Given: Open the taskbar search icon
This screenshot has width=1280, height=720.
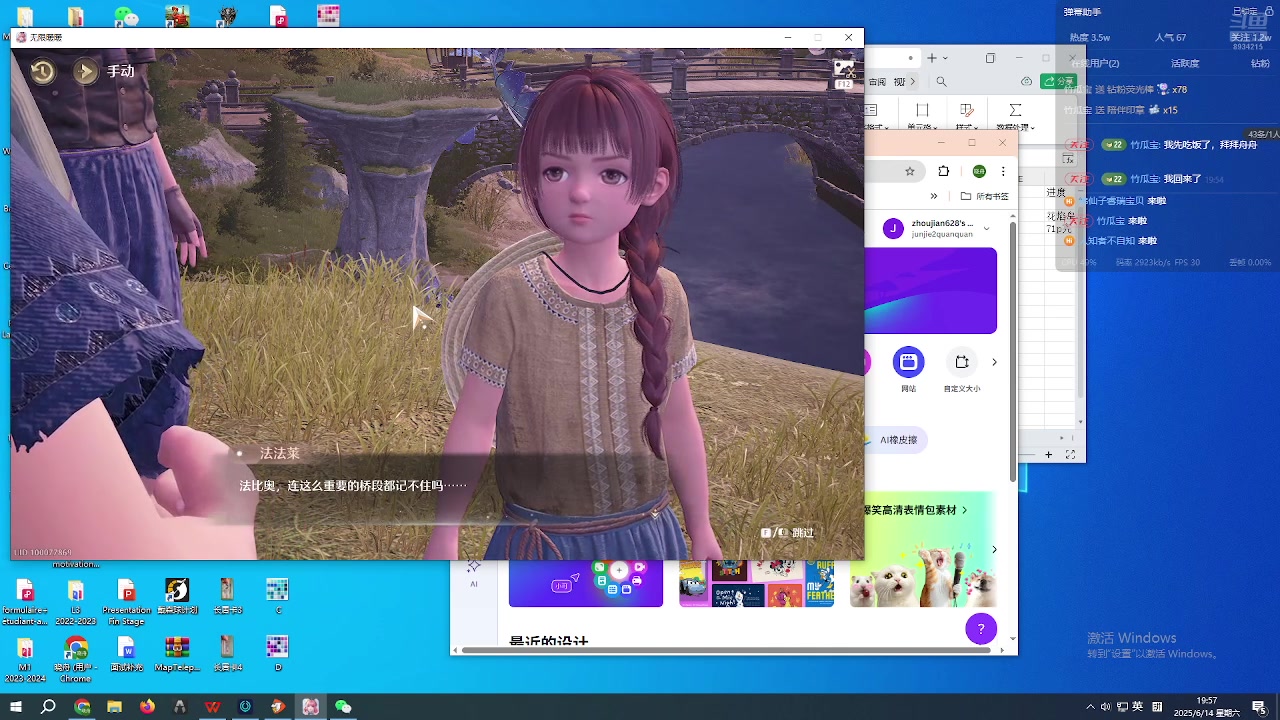Looking at the screenshot, I should pyautogui.click(x=48, y=707).
